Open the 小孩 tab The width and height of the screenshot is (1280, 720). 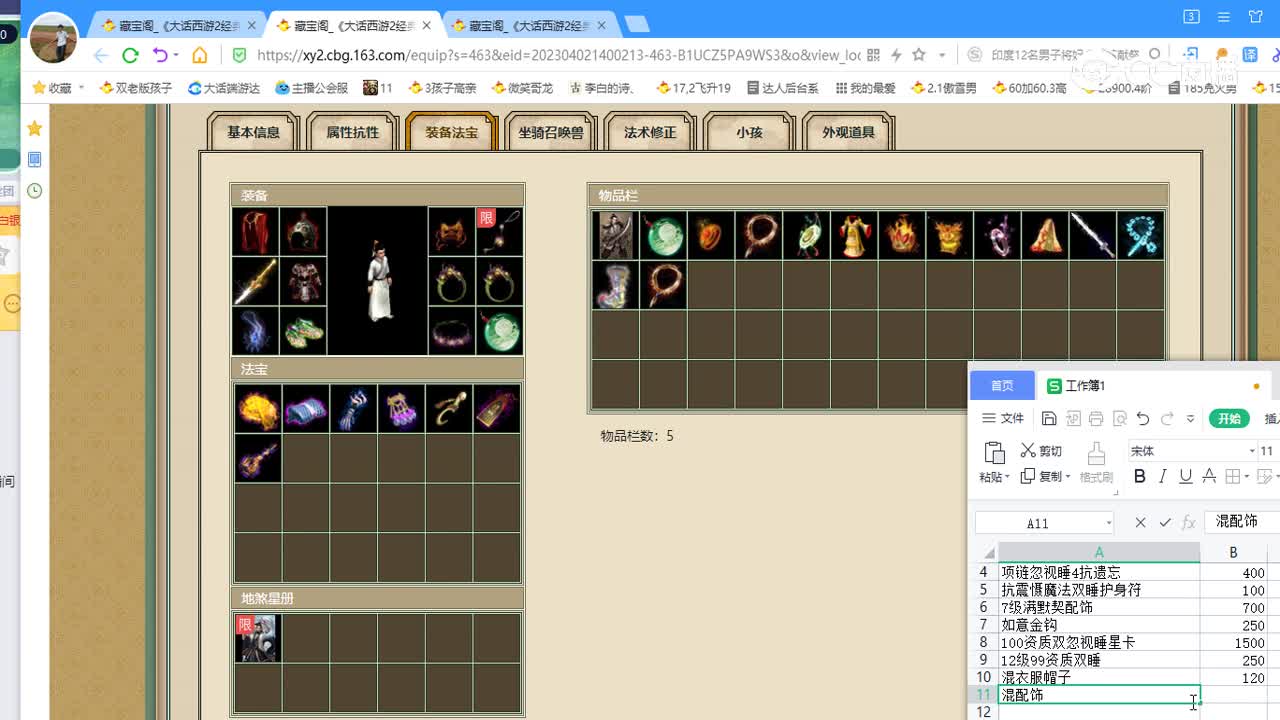pos(749,132)
